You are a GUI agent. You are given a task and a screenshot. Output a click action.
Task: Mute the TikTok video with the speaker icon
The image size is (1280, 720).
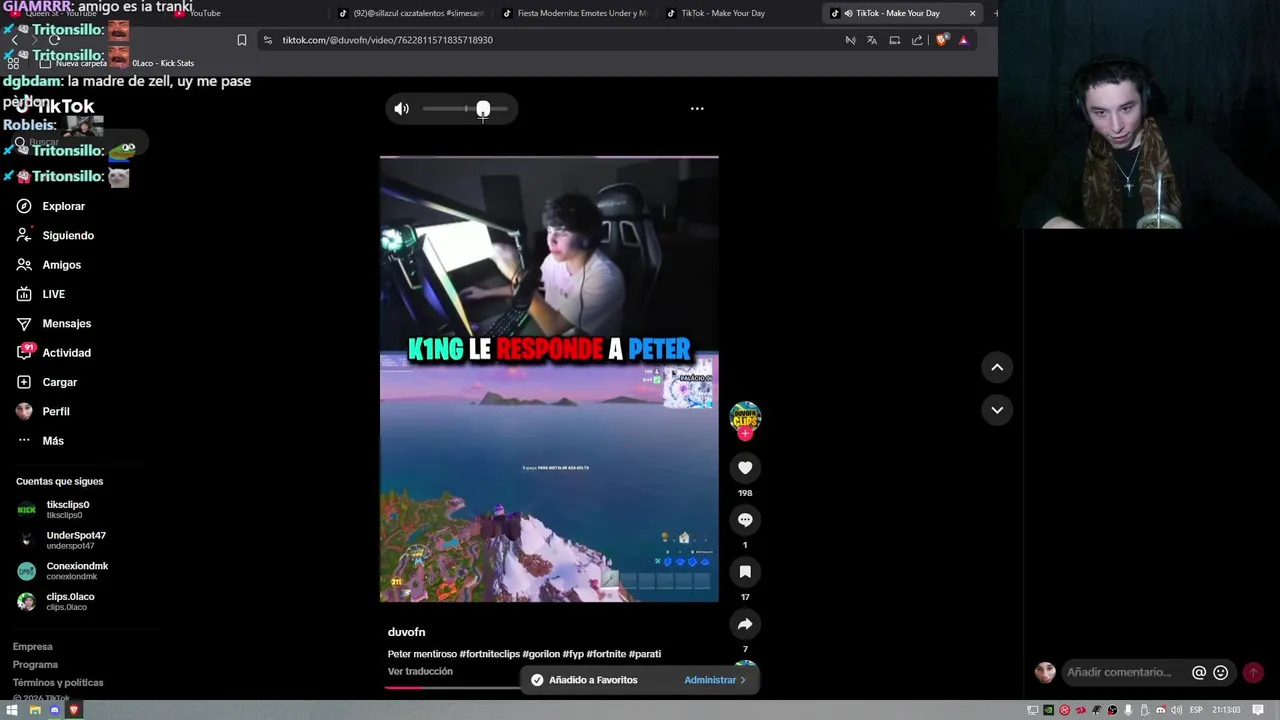[401, 109]
